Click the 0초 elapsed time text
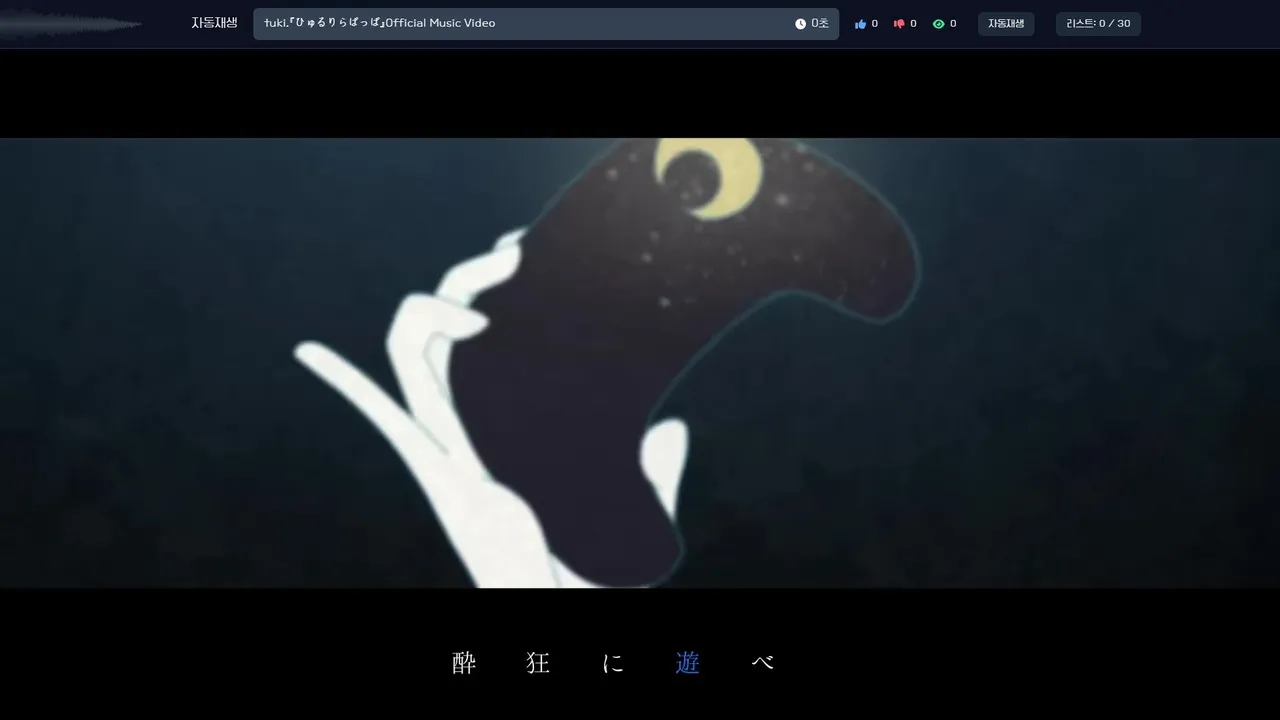 (820, 24)
